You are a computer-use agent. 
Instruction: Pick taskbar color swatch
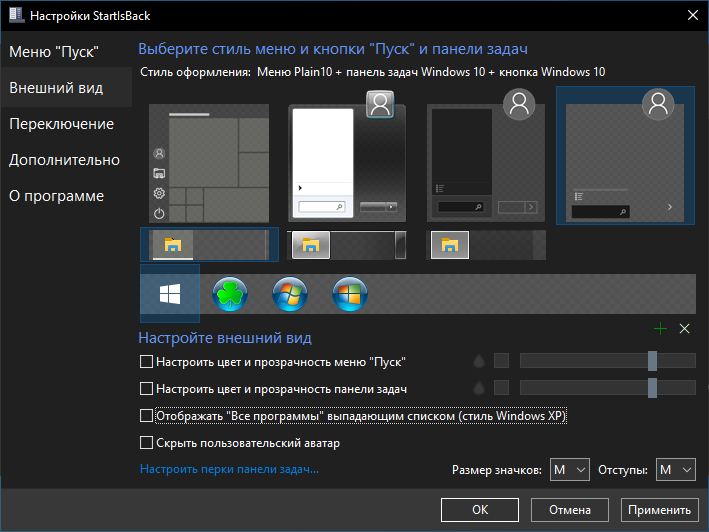501,388
